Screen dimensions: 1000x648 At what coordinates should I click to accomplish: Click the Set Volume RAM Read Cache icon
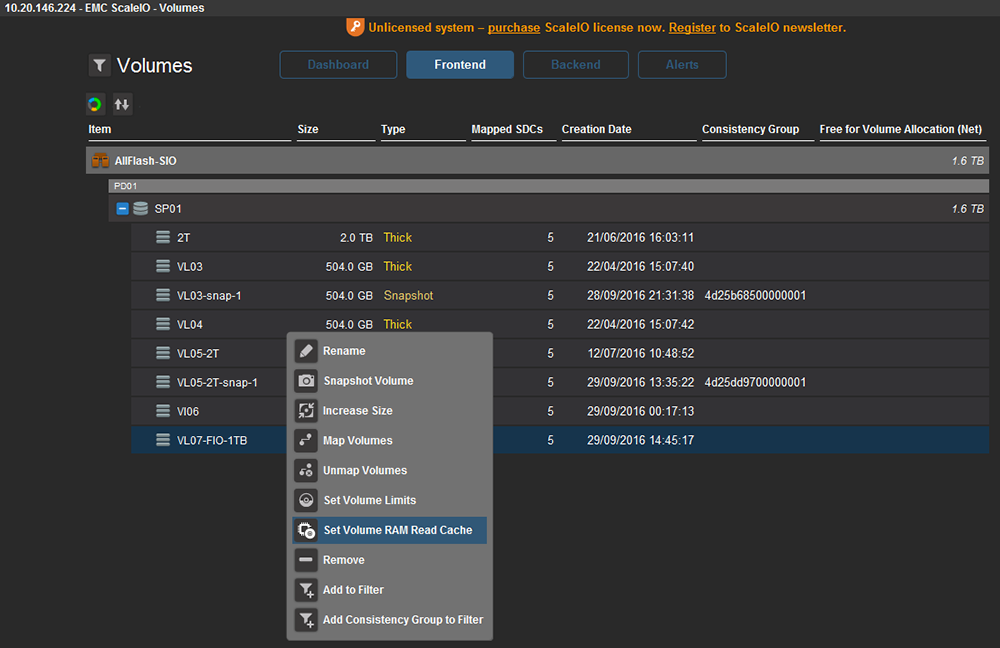[306, 530]
